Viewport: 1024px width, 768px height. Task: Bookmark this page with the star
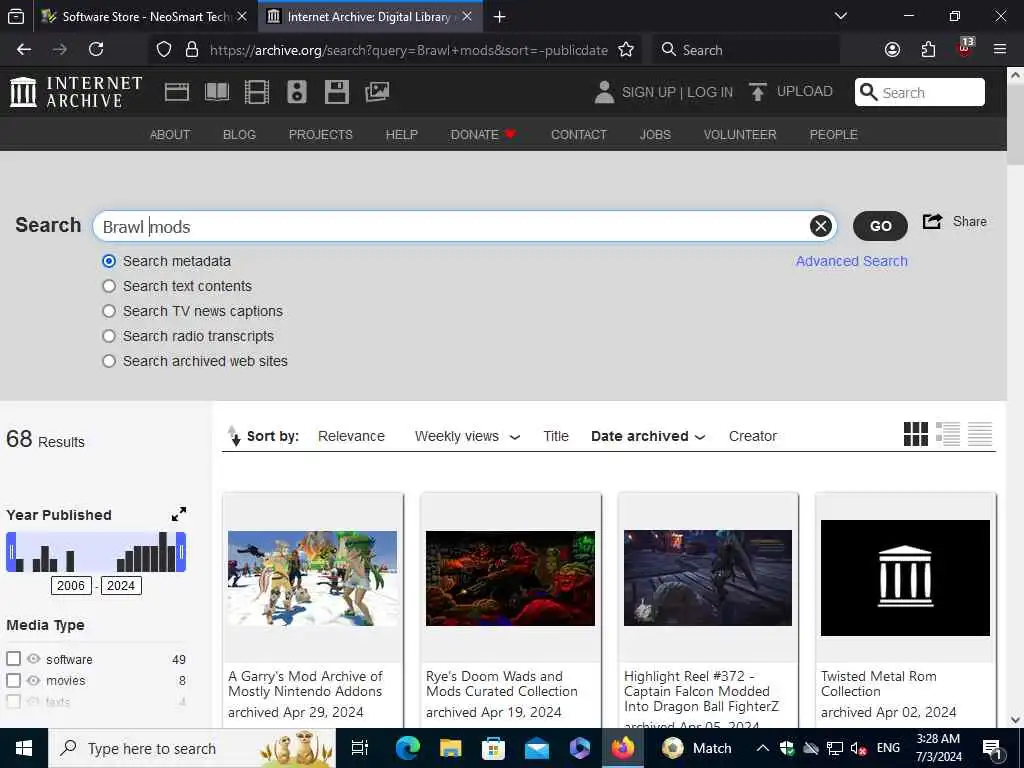[626, 50]
